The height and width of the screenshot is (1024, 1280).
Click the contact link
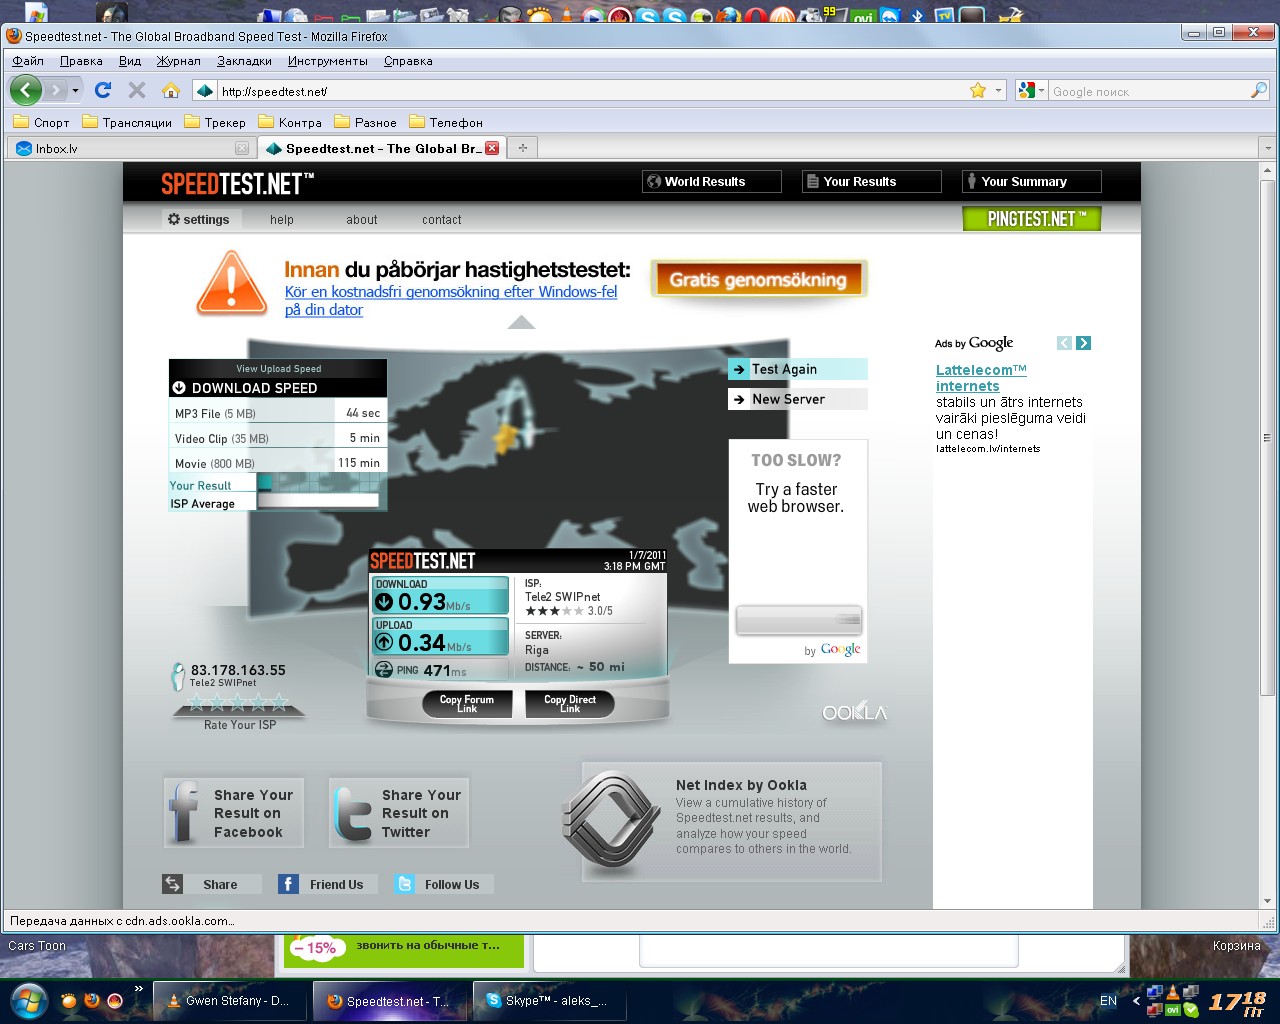[442, 220]
